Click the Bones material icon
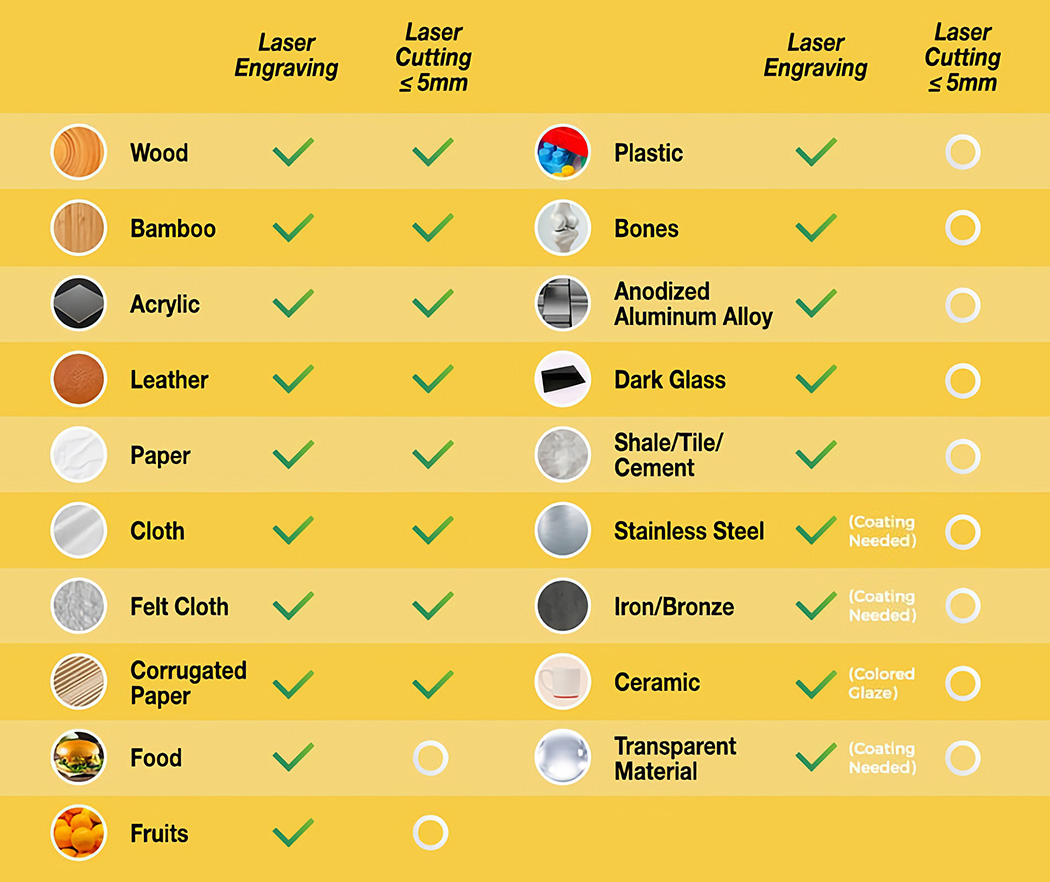1050x882 pixels. coord(563,228)
